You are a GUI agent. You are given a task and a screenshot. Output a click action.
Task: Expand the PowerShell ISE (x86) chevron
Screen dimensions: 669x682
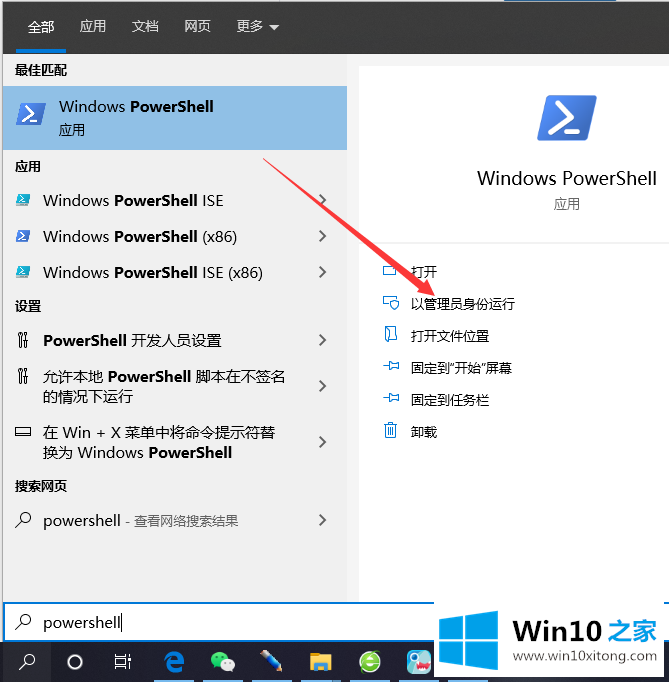(x=322, y=272)
